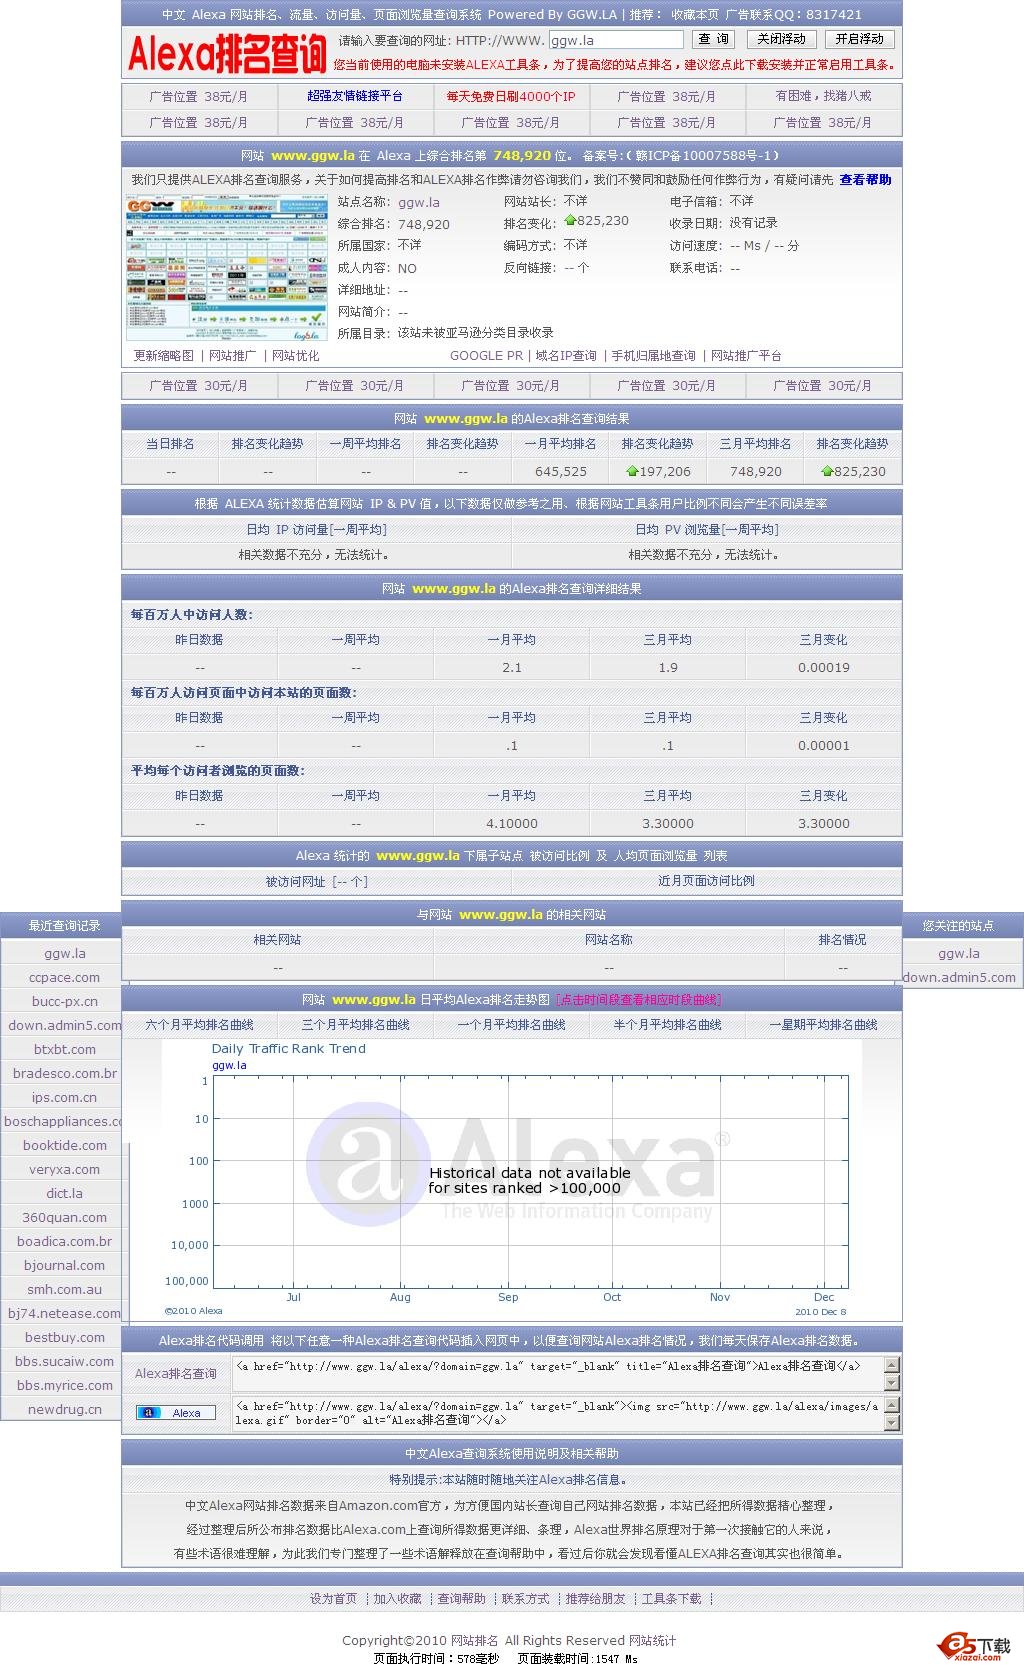Select 三个月平均排名曲线 tab
Image resolution: width=1024 pixels, height=1667 pixels.
(x=355, y=1025)
